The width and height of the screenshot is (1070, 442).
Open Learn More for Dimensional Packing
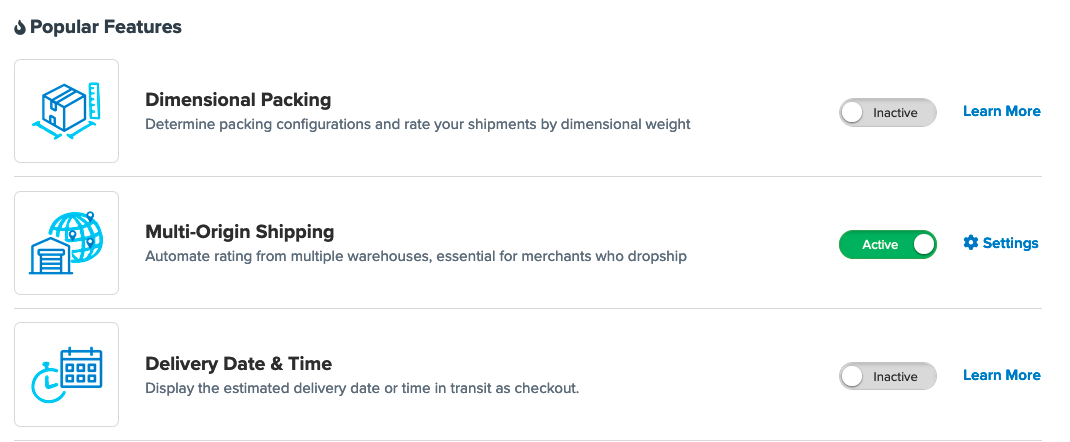(1001, 111)
